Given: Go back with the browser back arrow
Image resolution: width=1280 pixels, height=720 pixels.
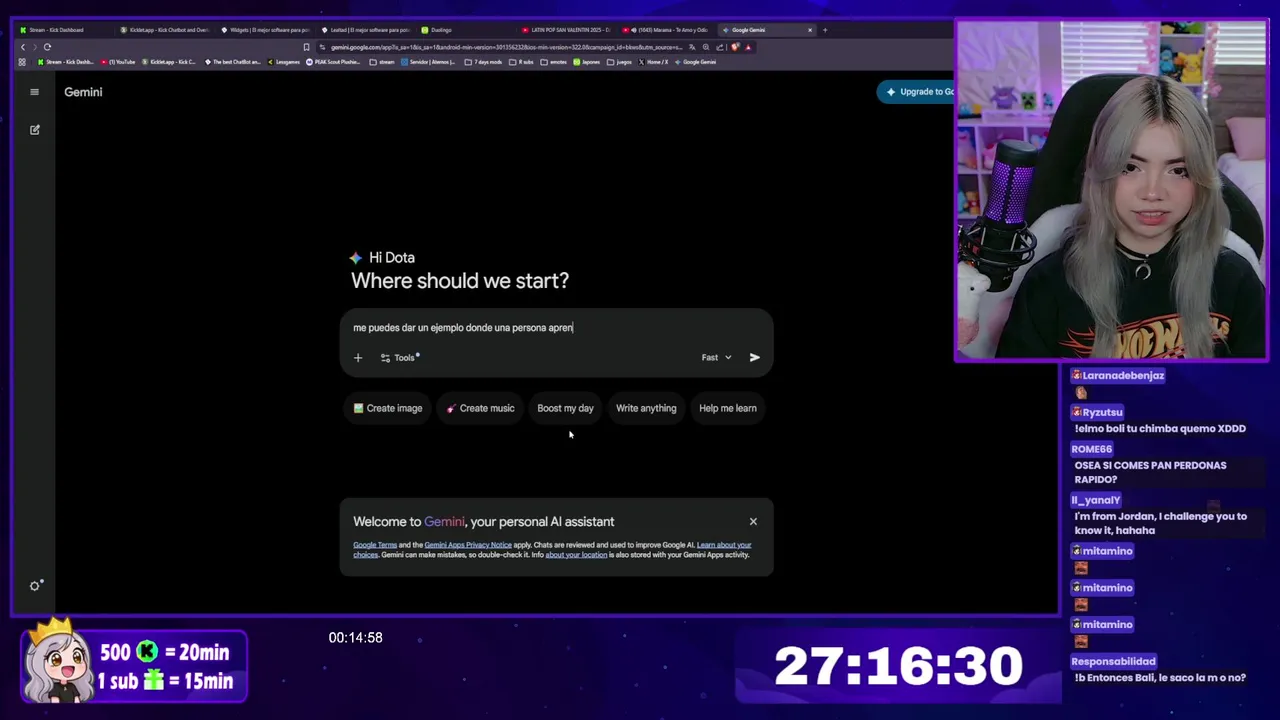Looking at the screenshot, I should pos(23,47).
